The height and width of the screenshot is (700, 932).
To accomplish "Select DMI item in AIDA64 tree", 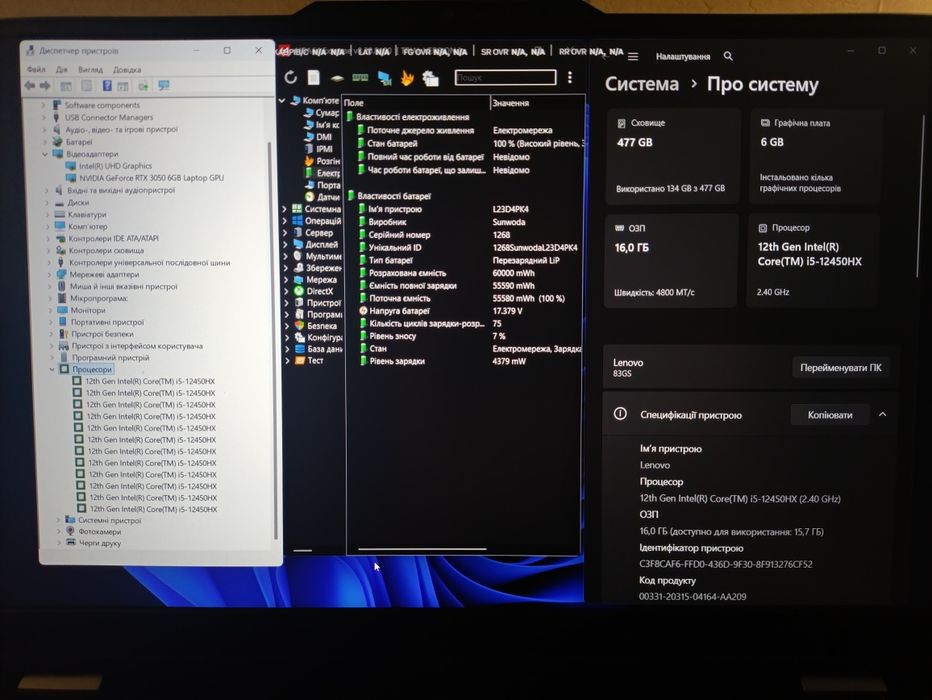I will coord(319,137).
